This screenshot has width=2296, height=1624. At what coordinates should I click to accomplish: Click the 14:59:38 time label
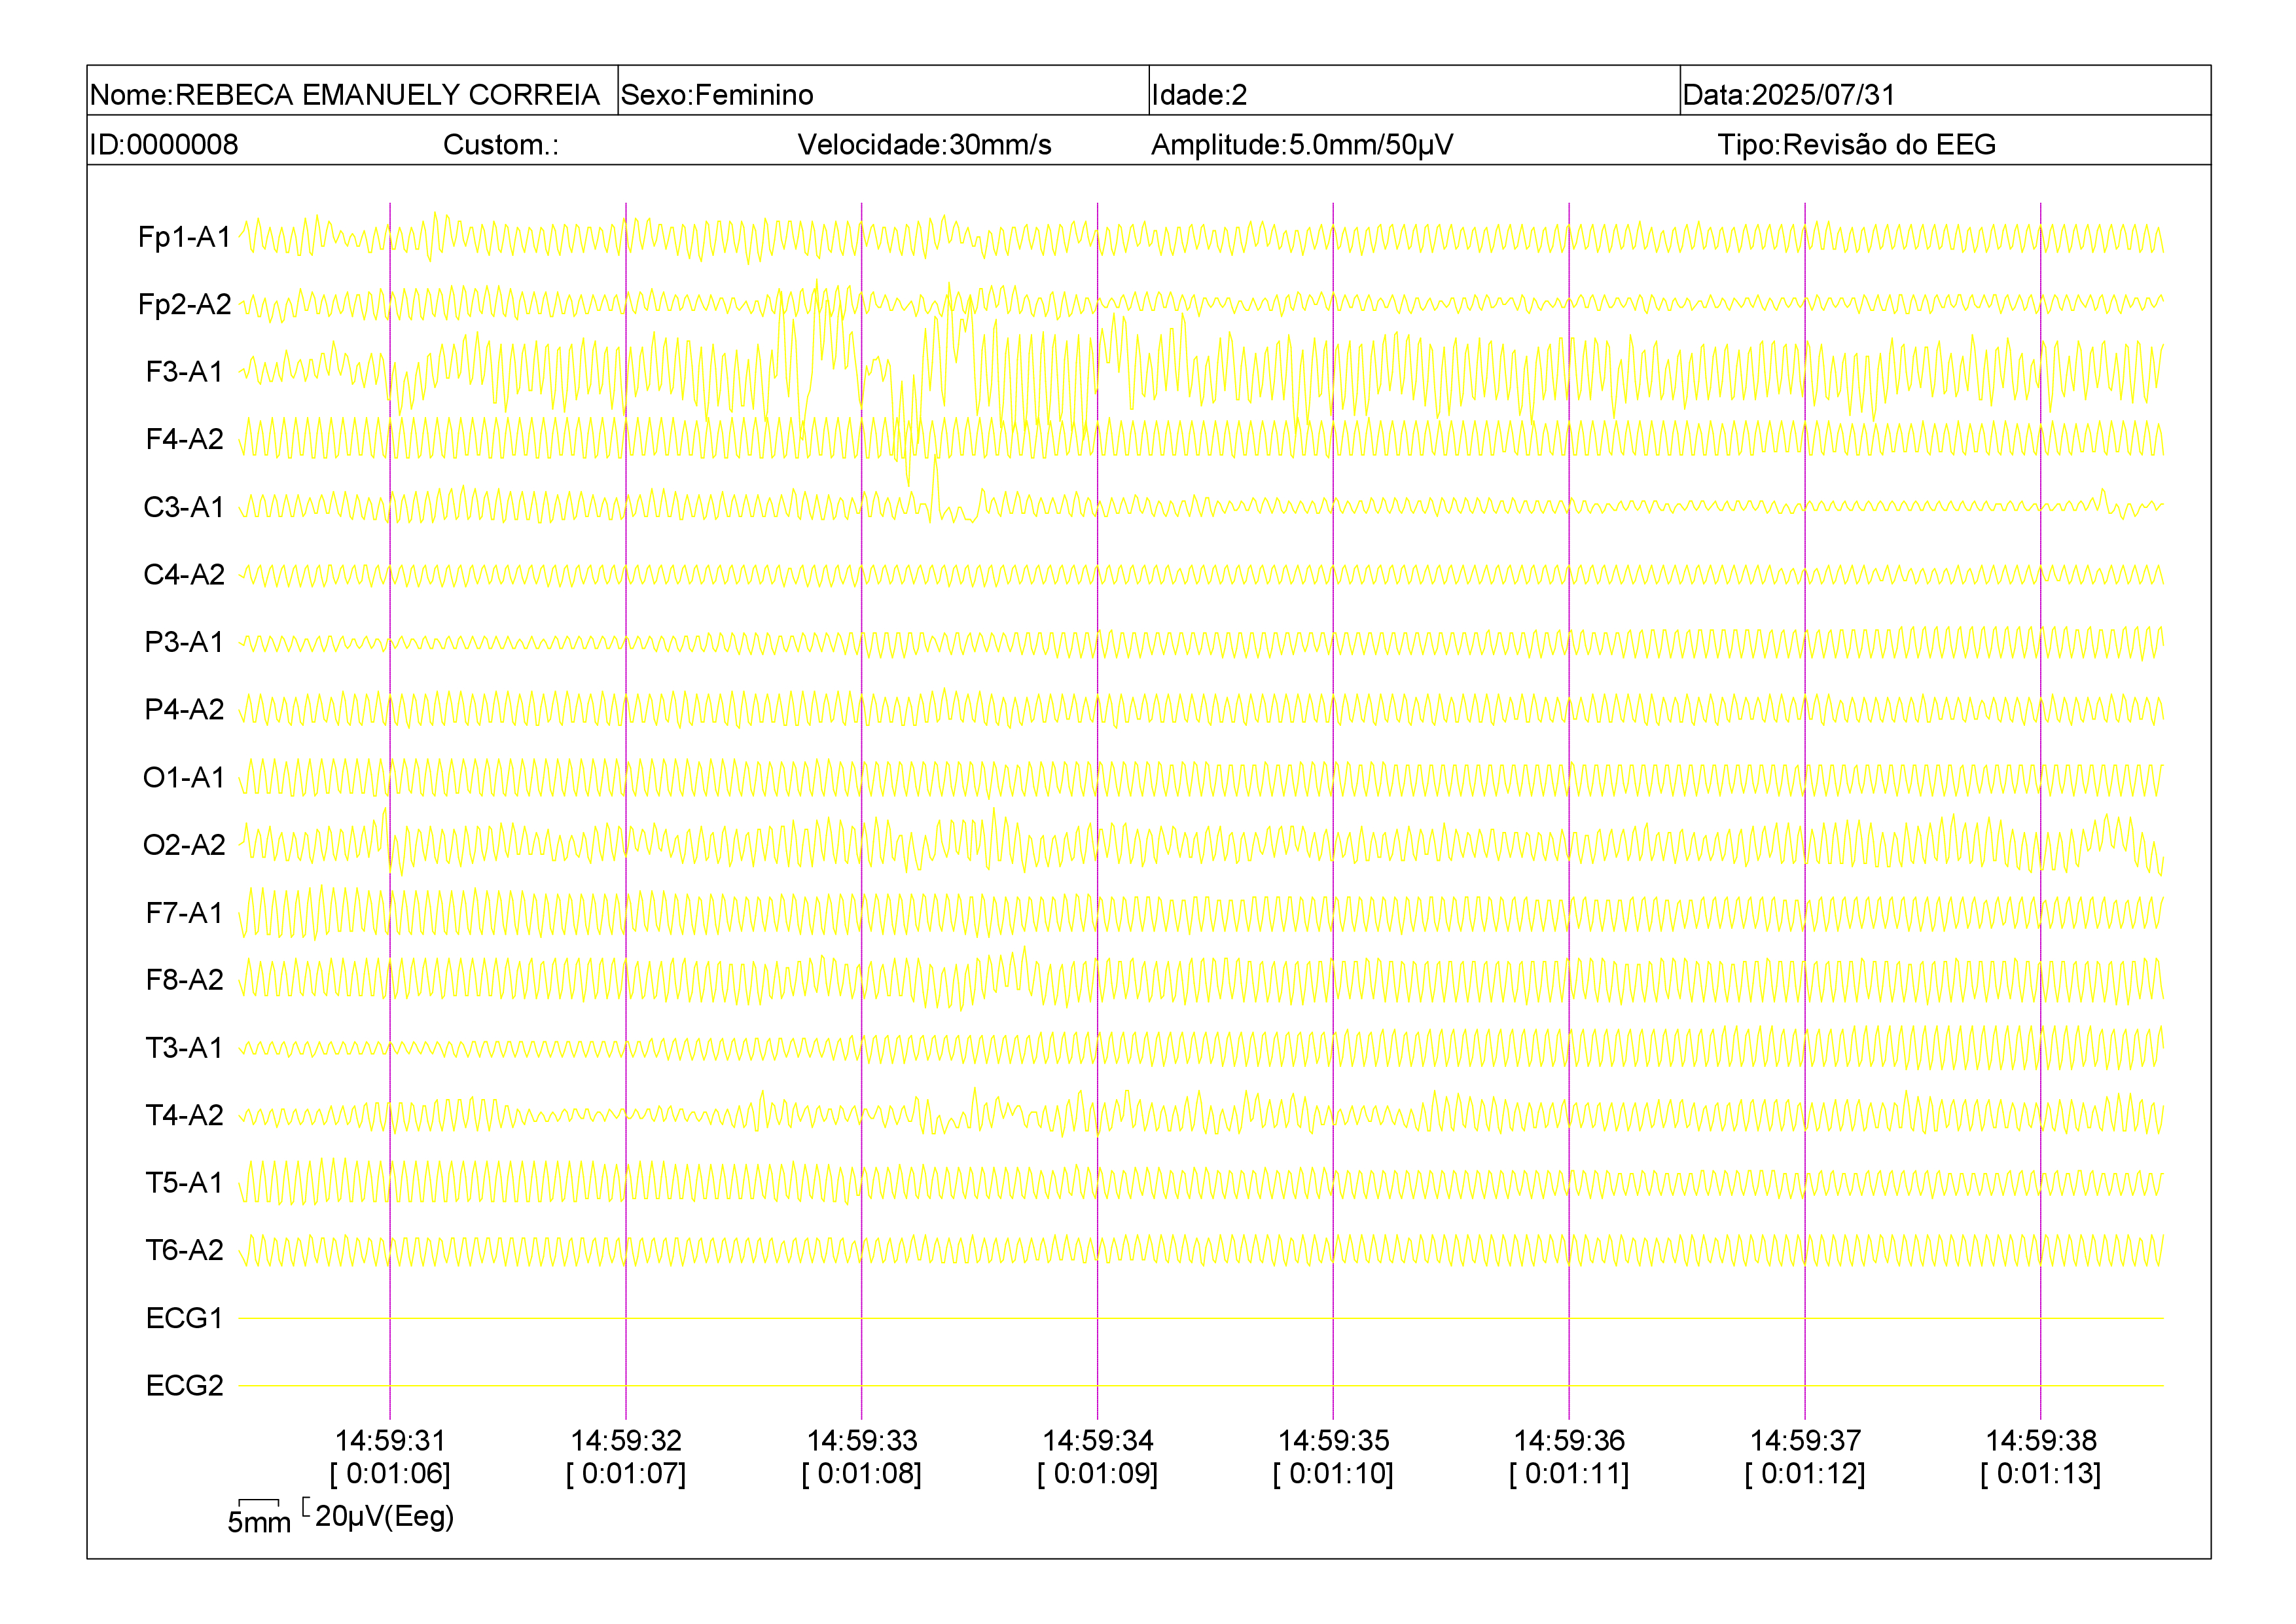tap(2041, 1441)
